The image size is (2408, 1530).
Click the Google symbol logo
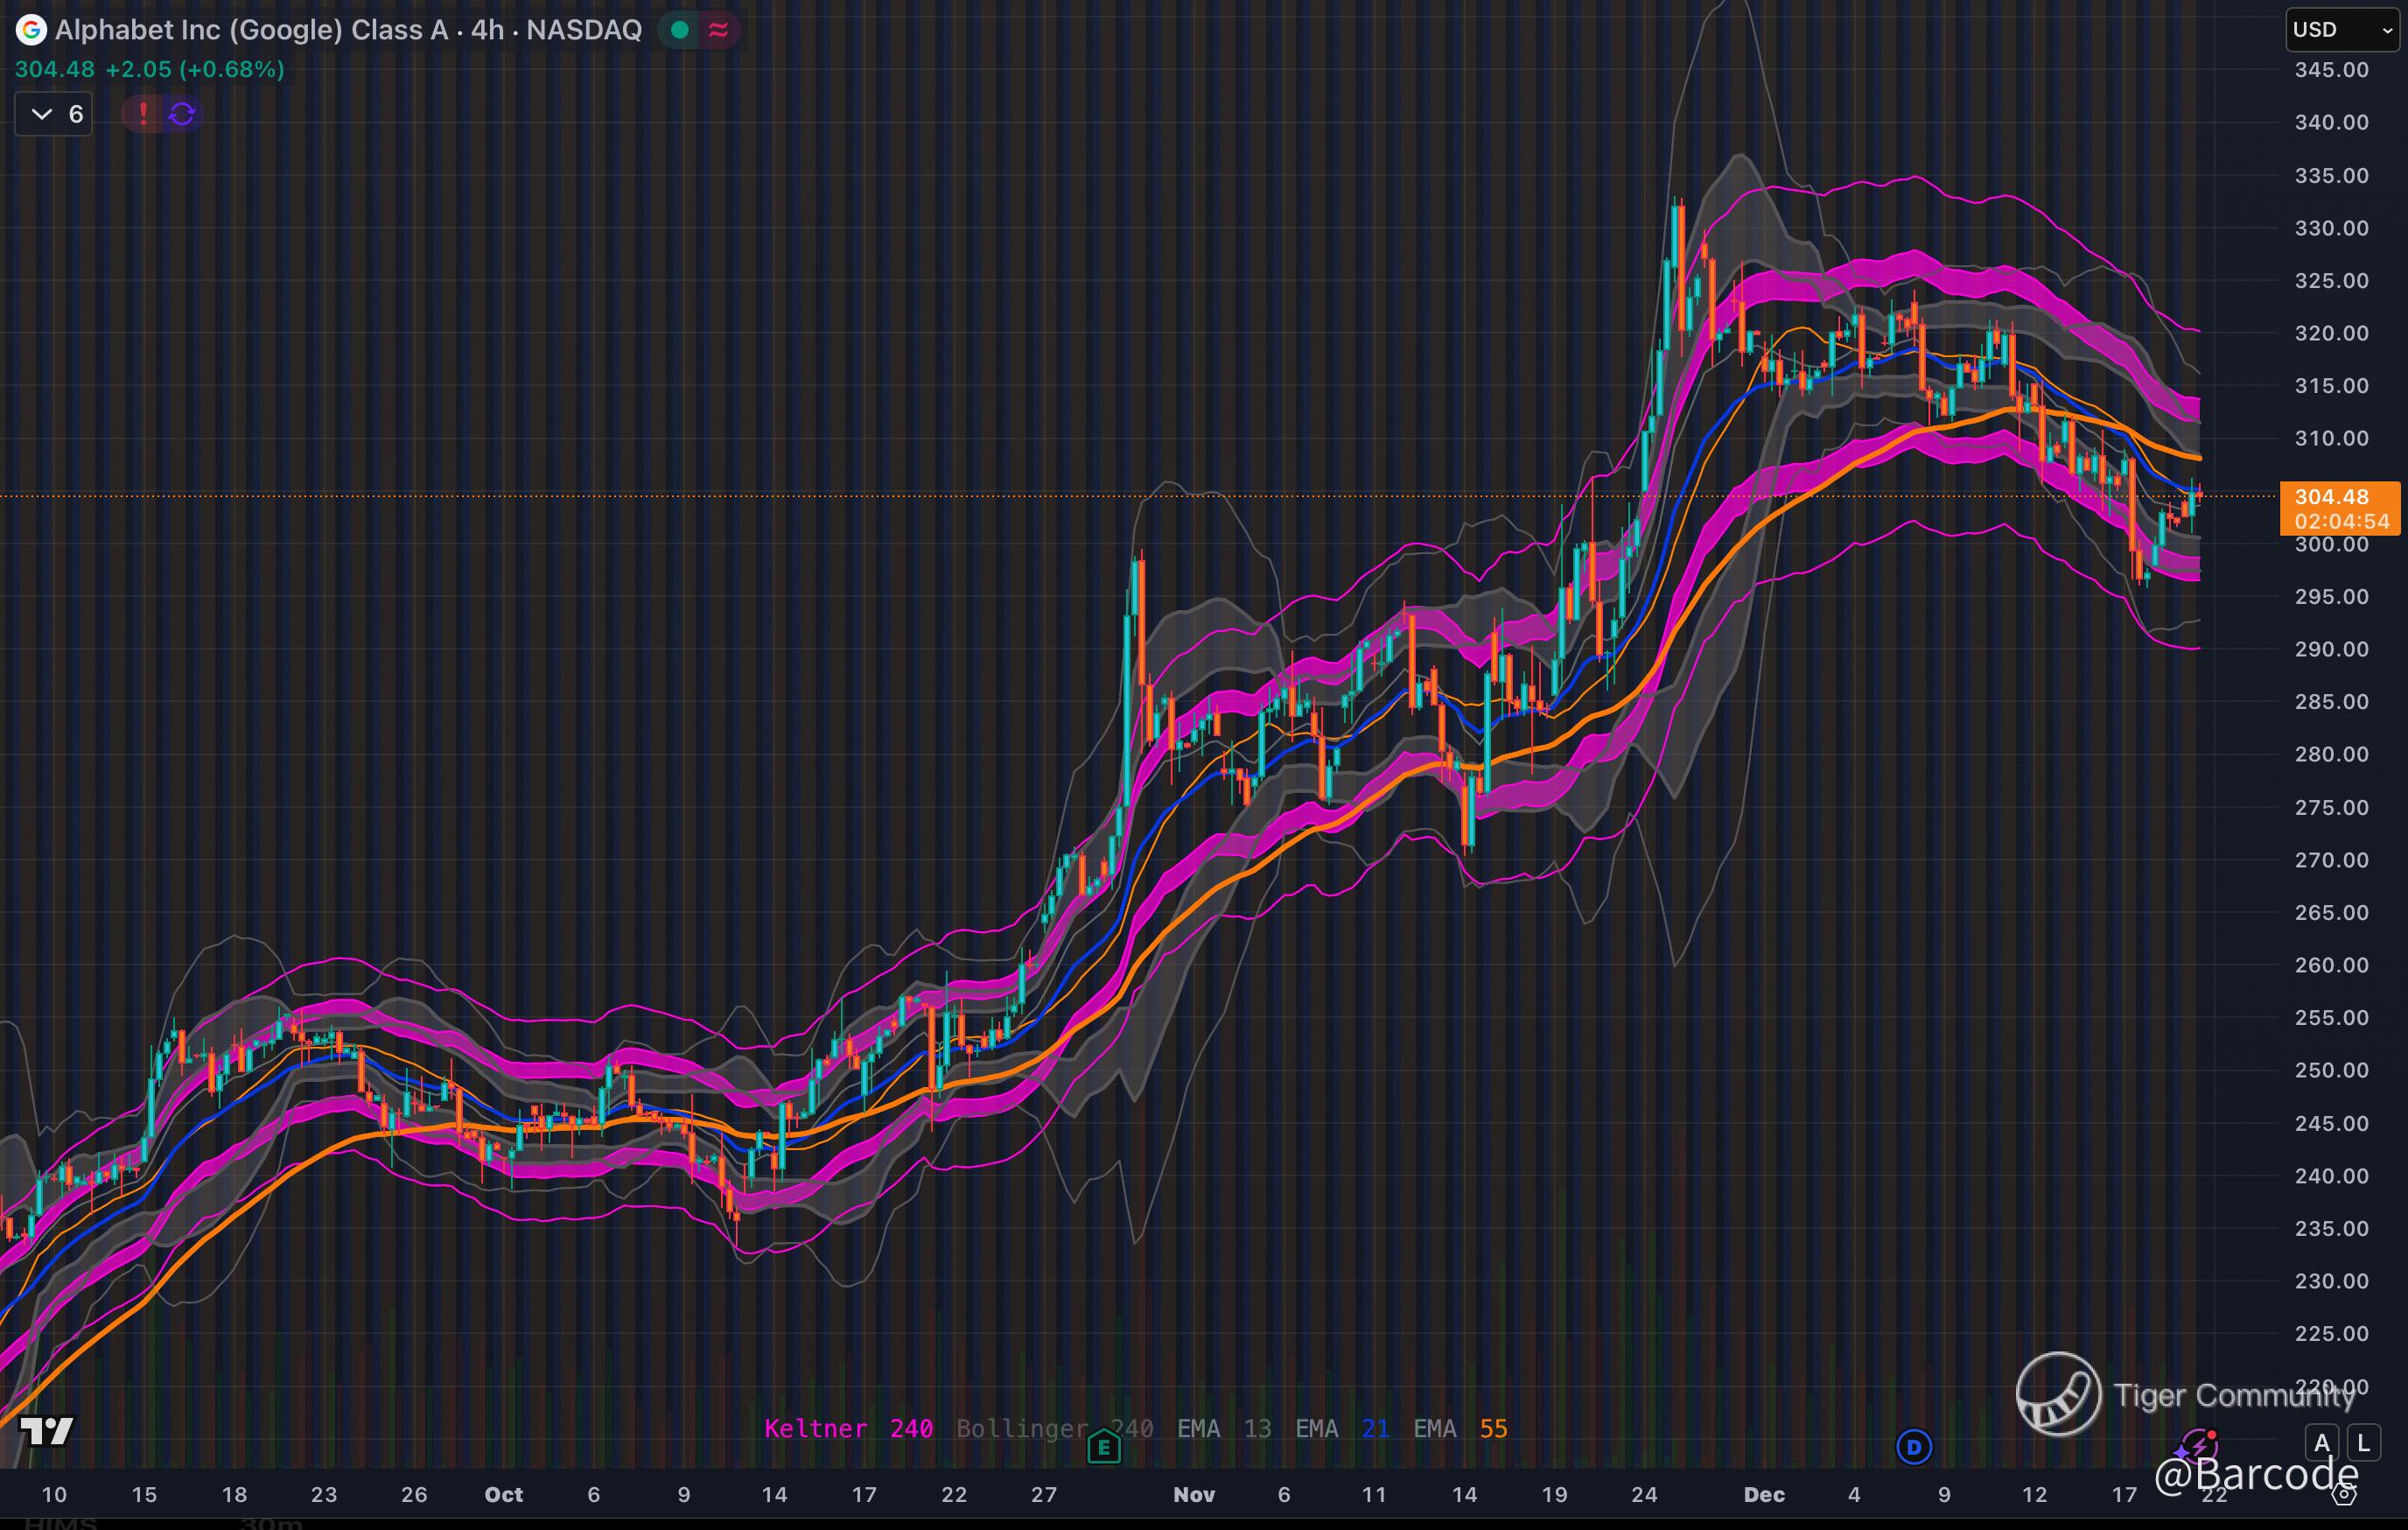[31, 30]
